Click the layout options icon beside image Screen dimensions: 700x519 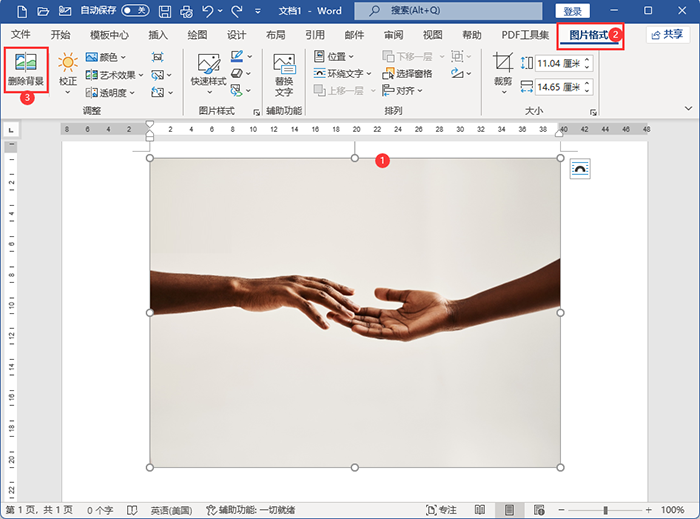tap(580, 169)
